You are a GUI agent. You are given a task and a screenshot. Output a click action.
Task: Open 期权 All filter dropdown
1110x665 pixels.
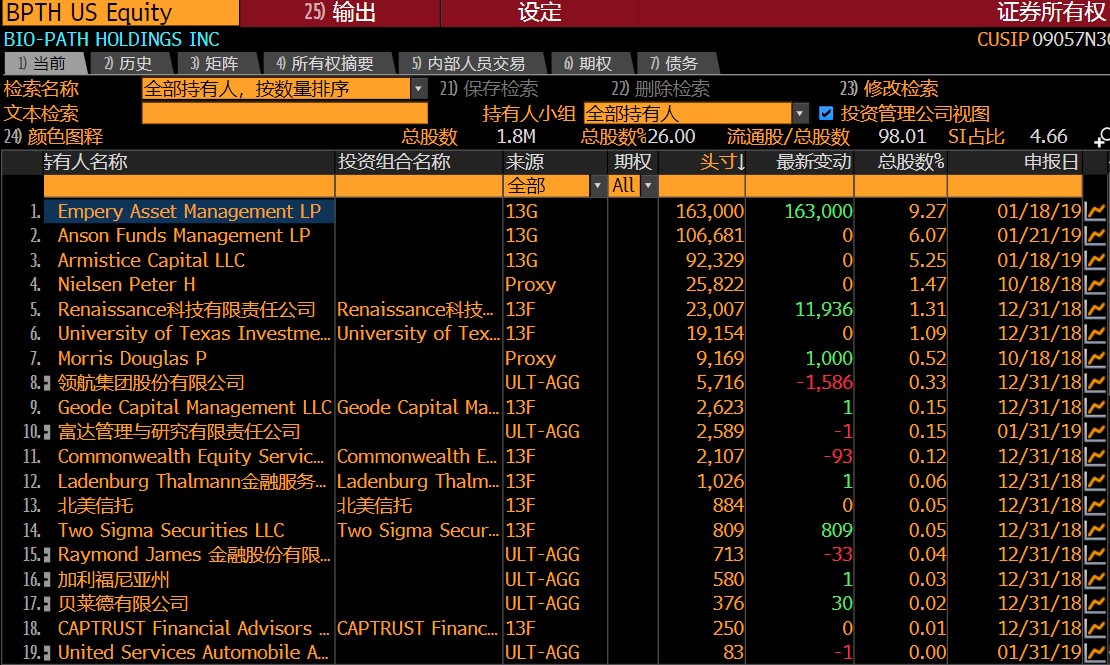point(648,186)
